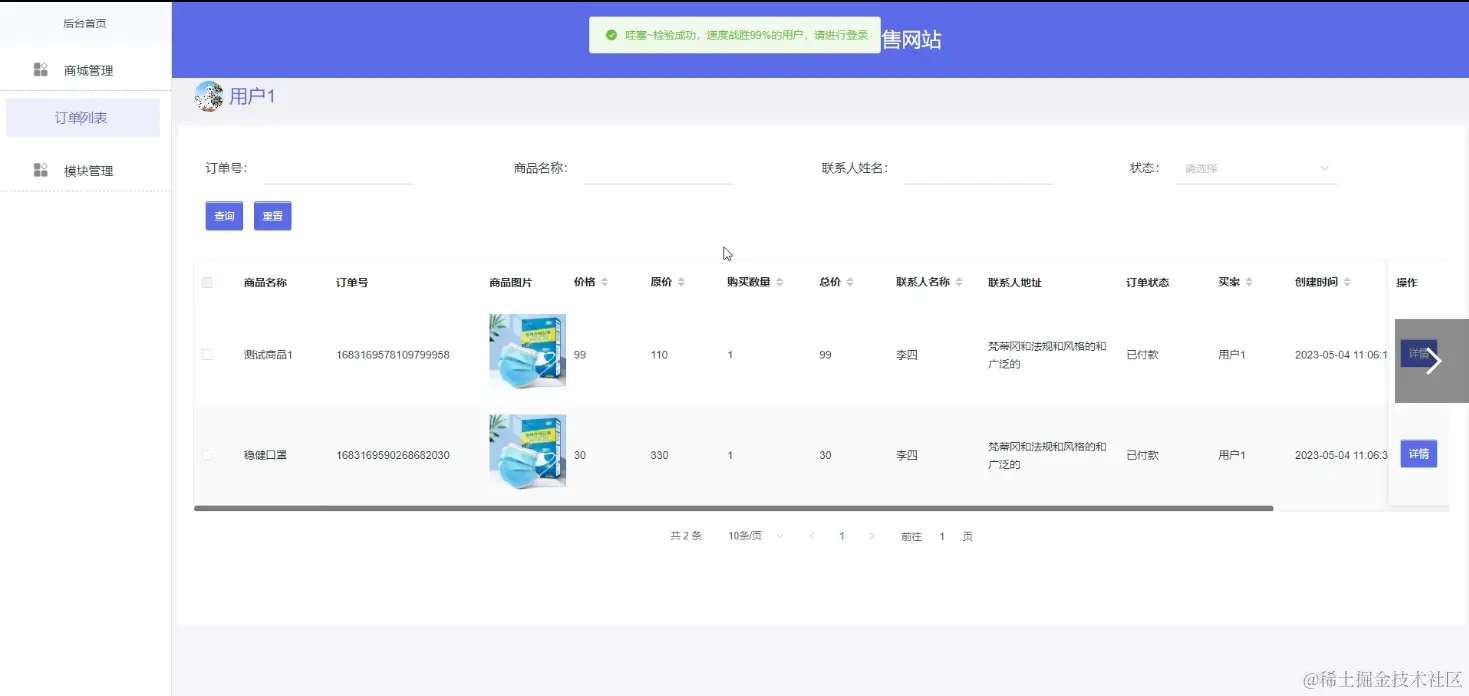This screenshot has height=696, width=1469.
Task: Open 后台首页 in the sidebar
Action: (85, 23)
